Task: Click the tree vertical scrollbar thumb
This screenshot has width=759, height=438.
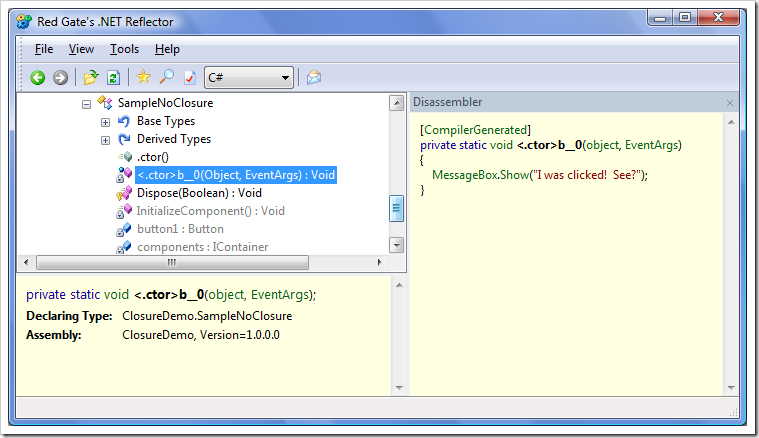Action: pos(396,208)
